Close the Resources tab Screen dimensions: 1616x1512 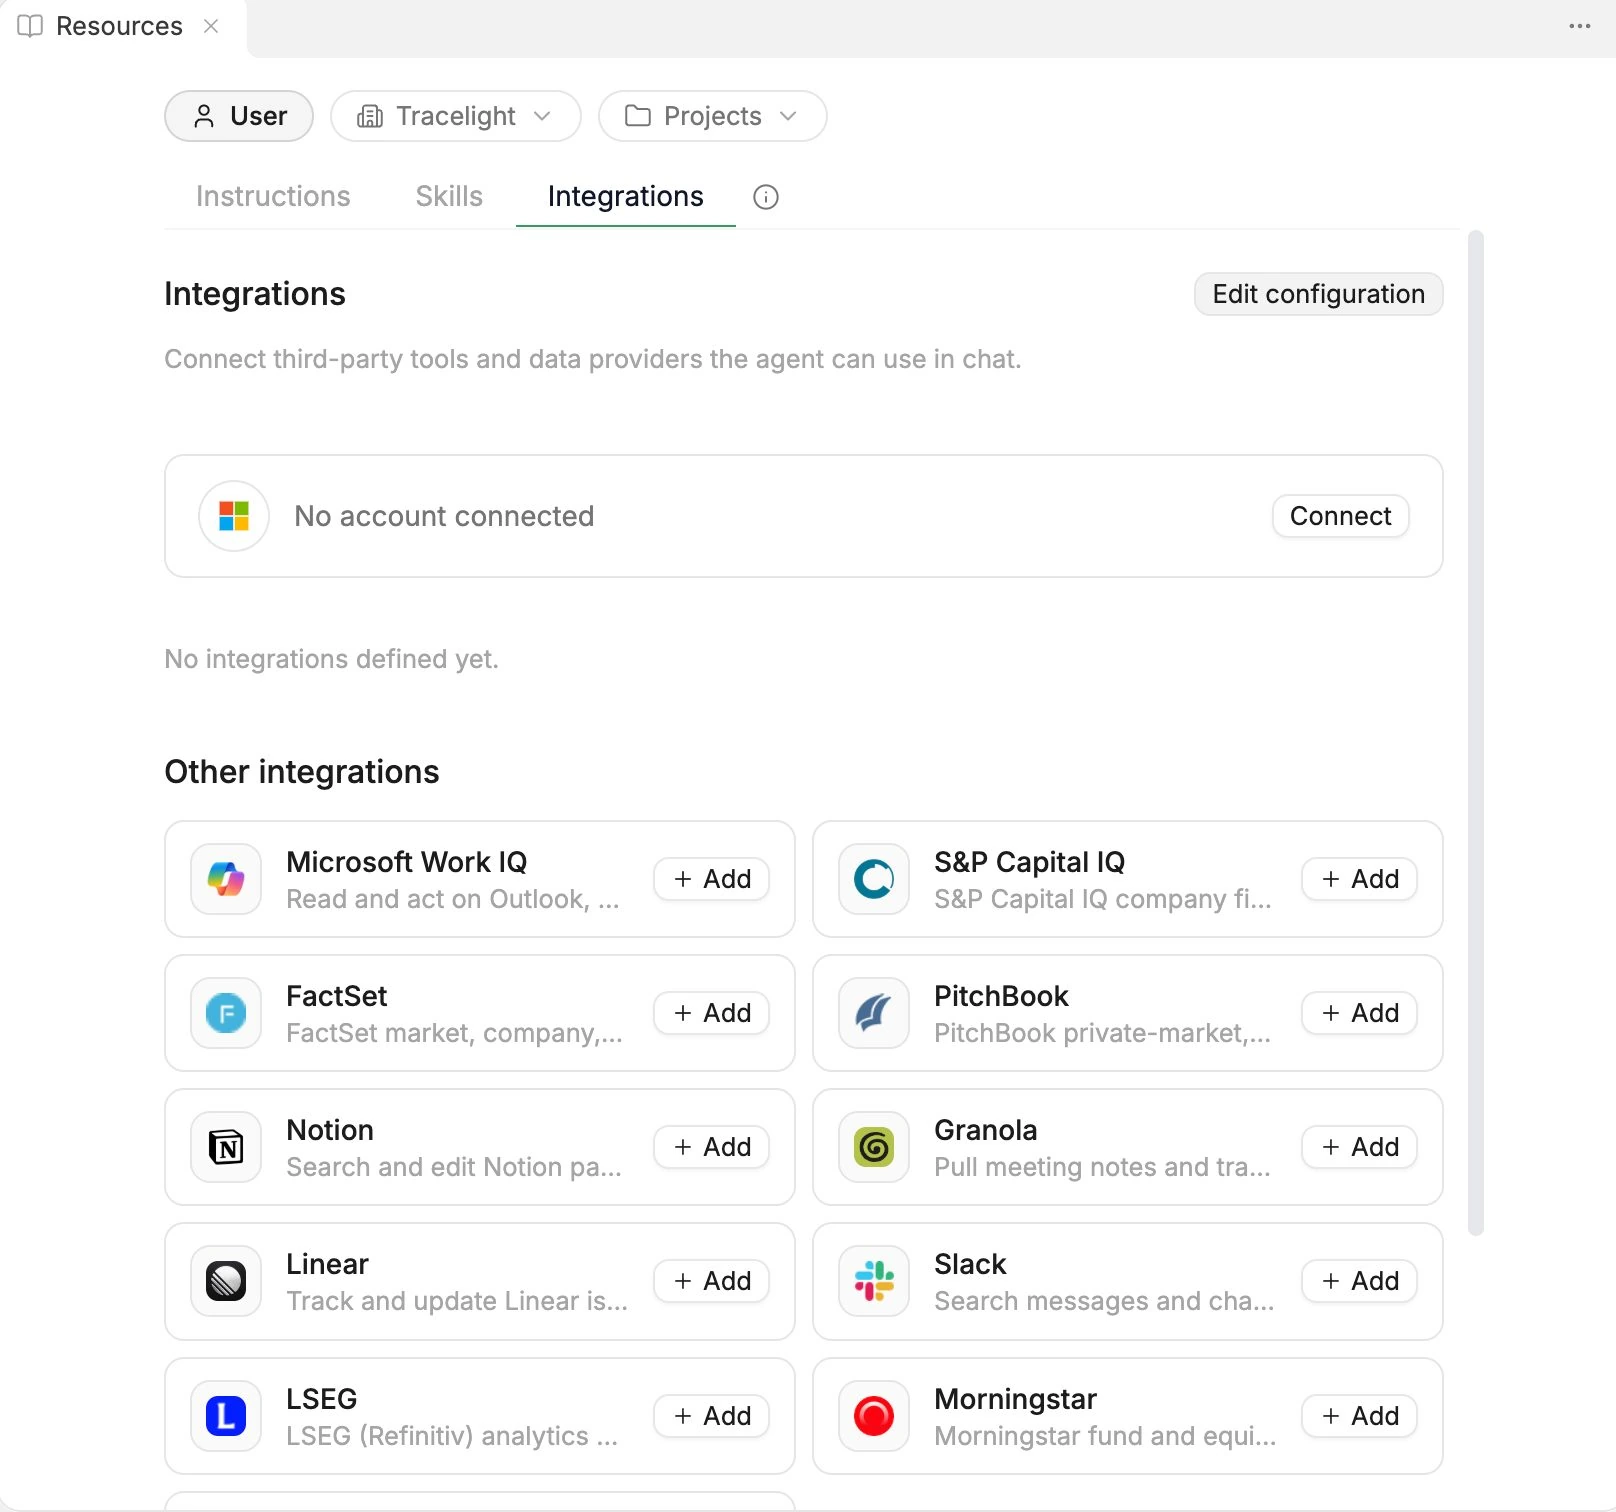pos(211,26)
